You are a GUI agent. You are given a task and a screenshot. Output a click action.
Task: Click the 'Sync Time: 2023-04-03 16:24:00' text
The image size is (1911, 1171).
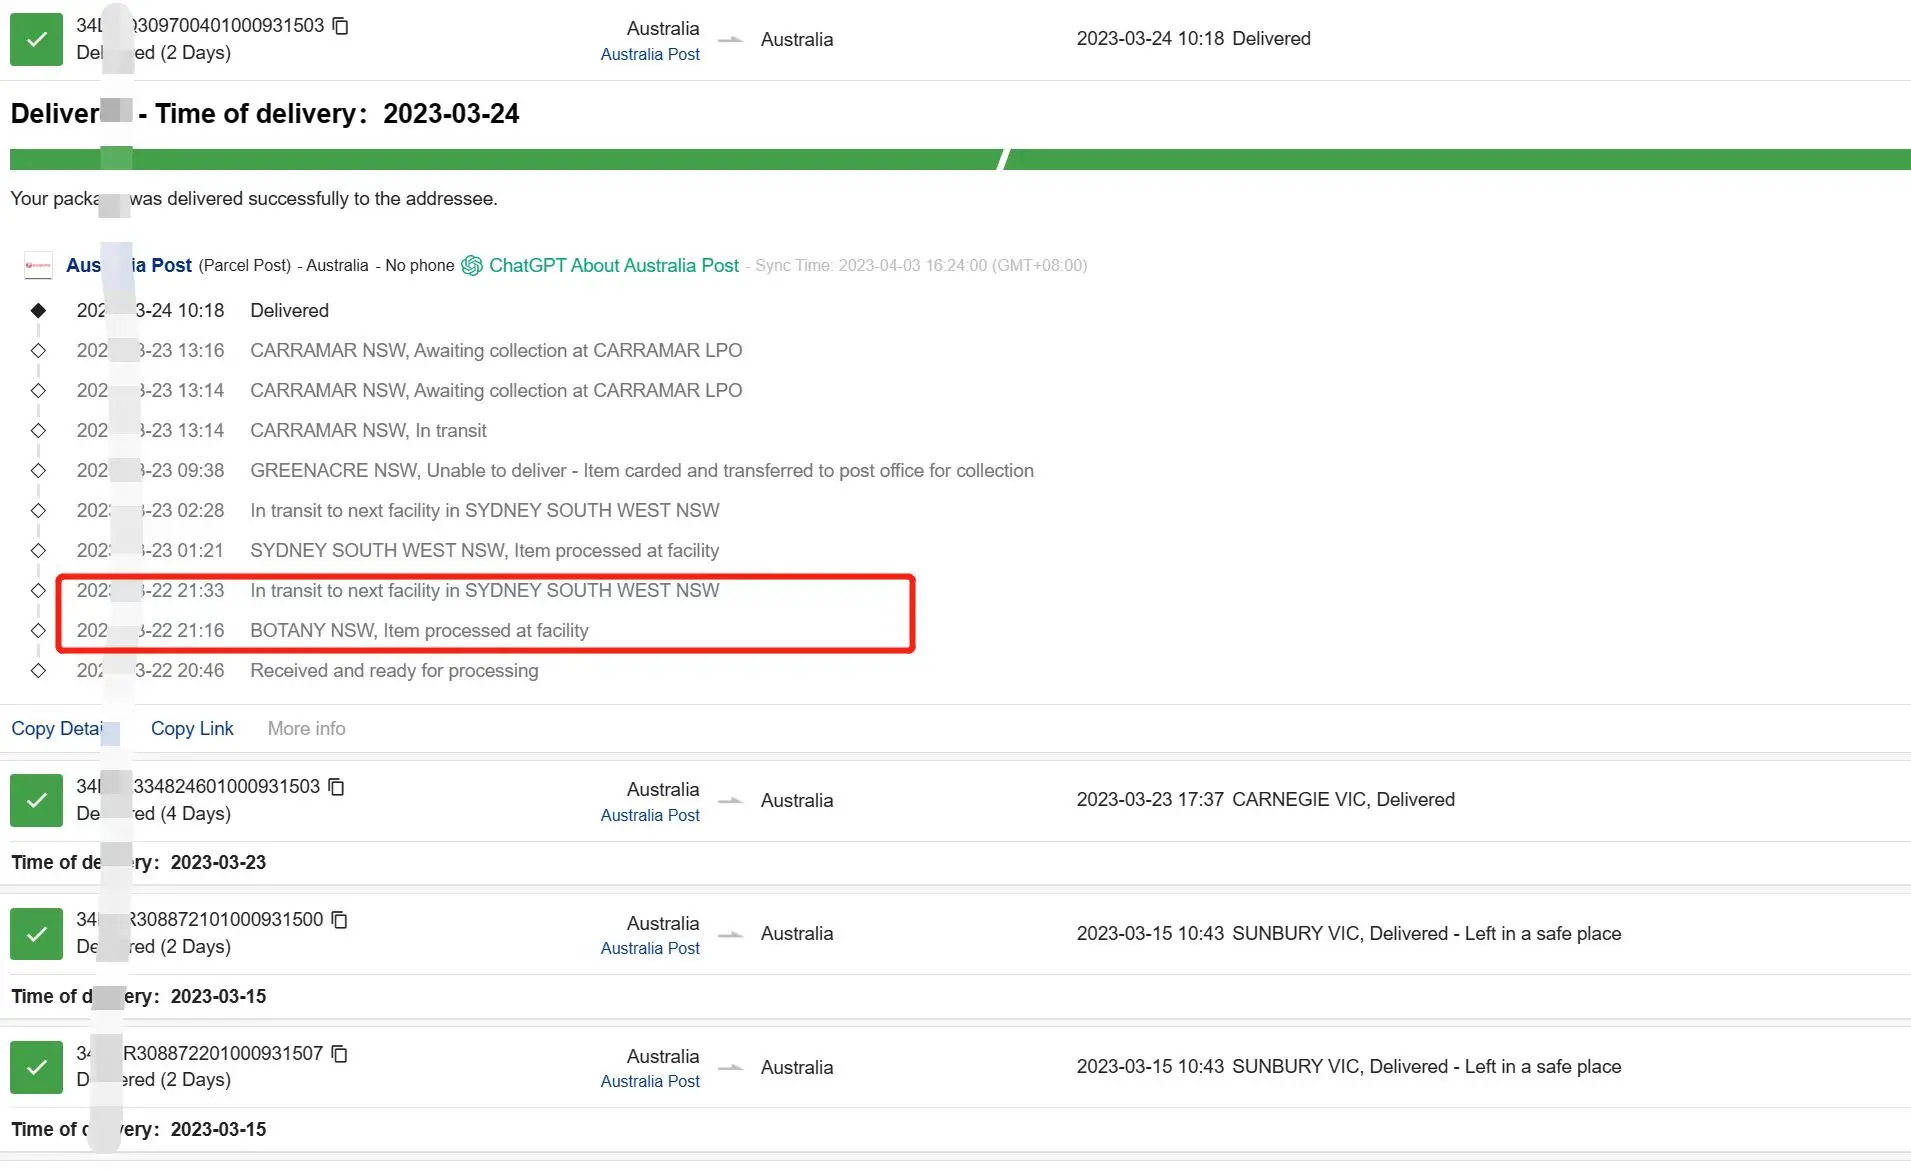tap(921, 265)
